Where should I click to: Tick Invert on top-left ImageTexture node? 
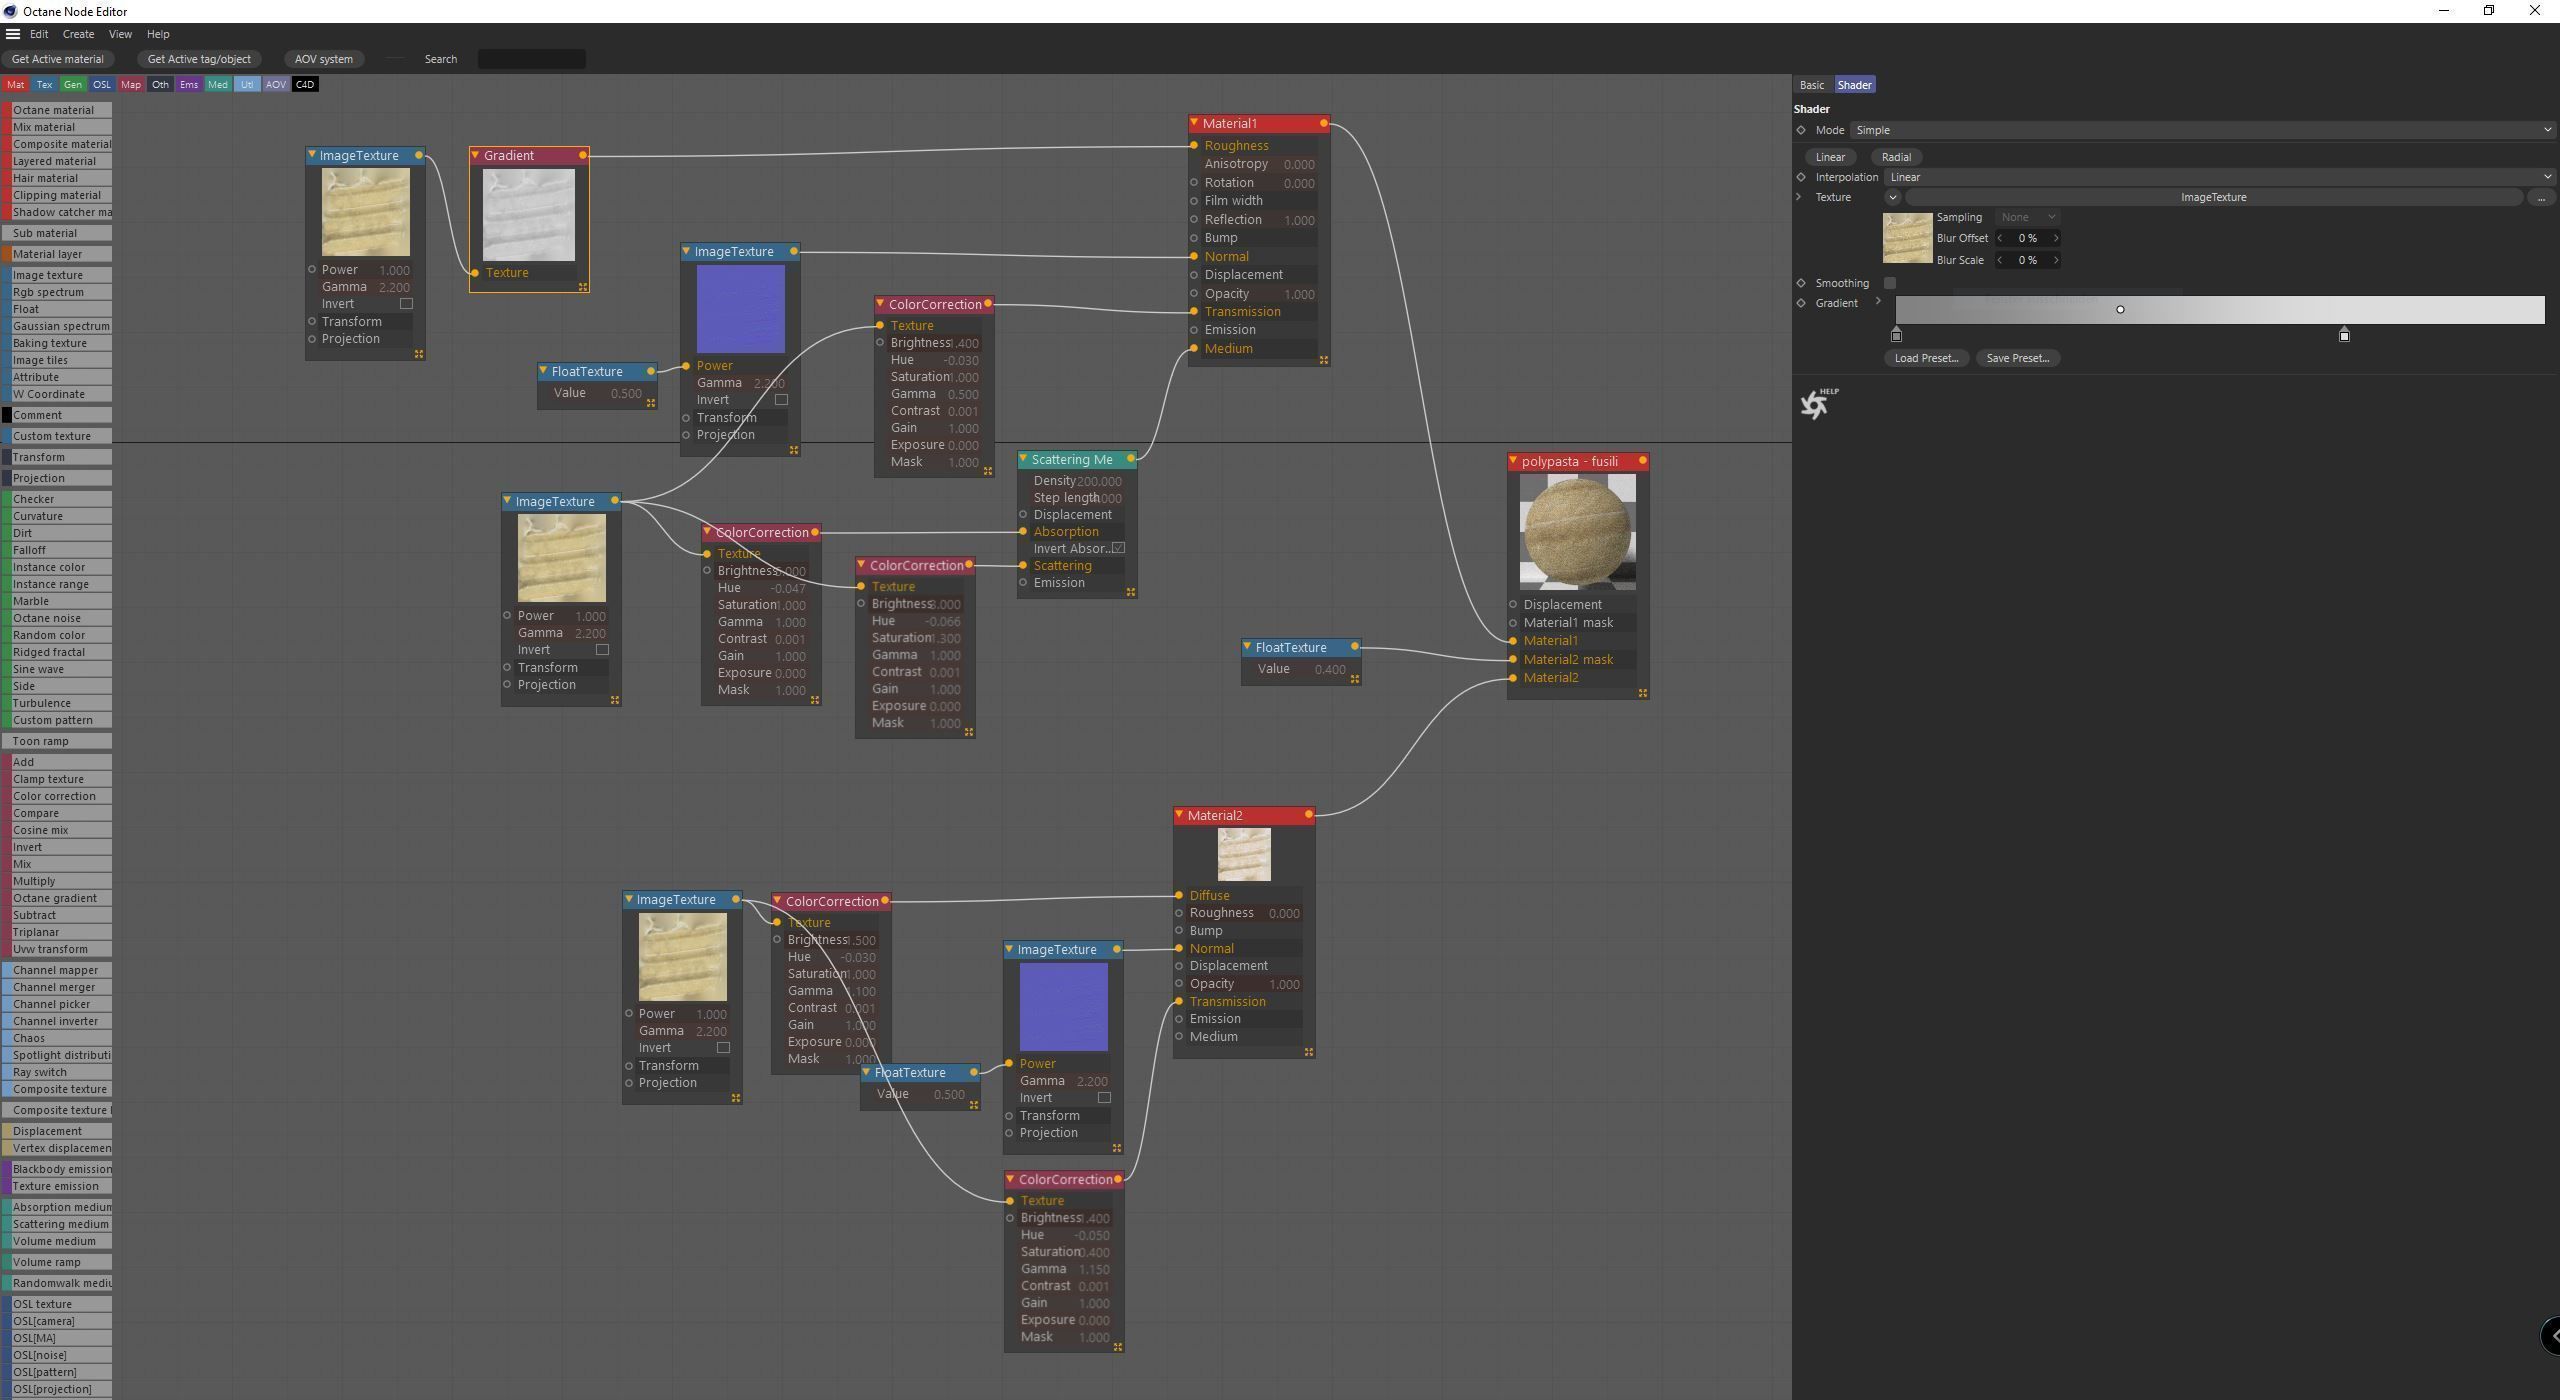coord(406,304)
